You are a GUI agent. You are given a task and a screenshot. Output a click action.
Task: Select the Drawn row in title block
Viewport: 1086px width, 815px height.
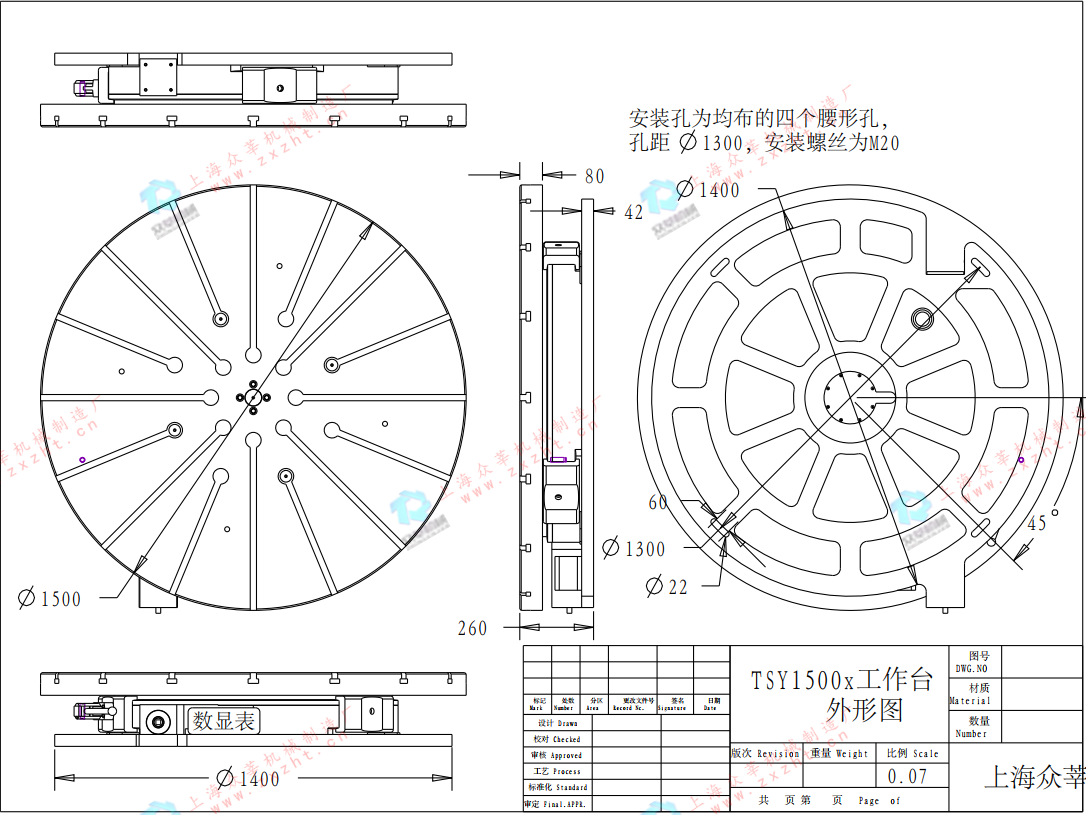[557, 723]
